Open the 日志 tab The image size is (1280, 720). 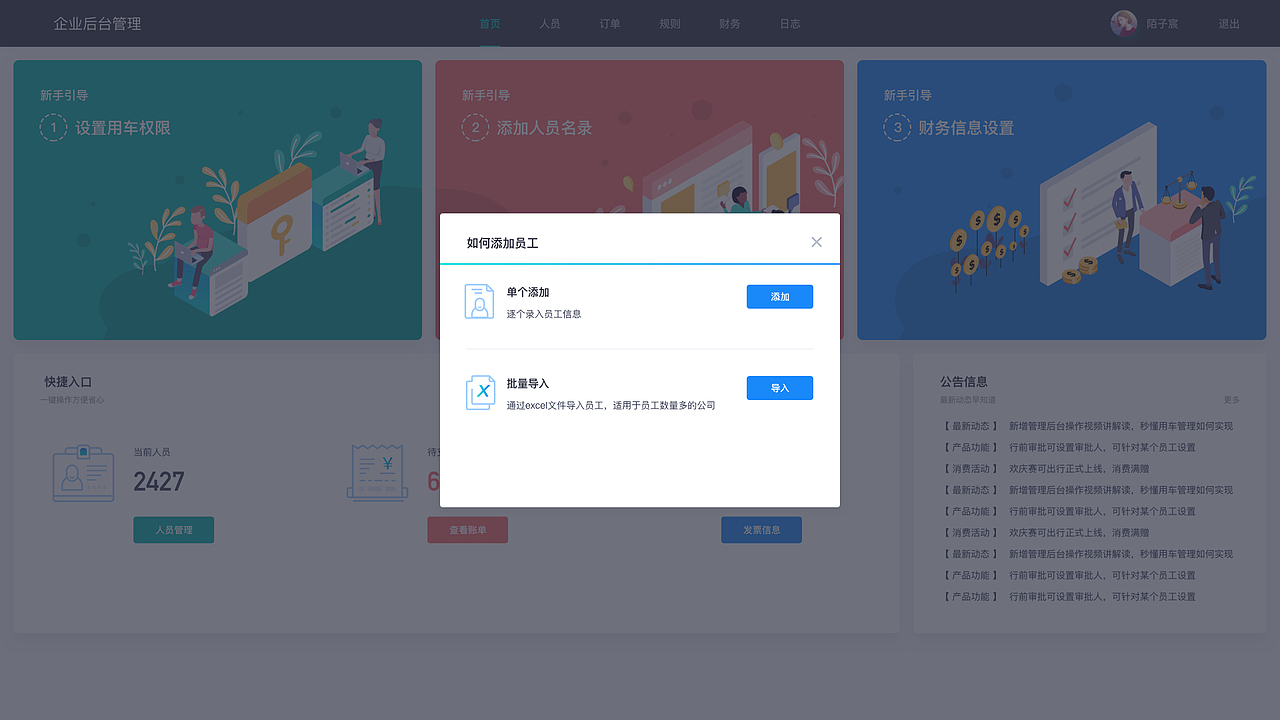pos(790,24)
